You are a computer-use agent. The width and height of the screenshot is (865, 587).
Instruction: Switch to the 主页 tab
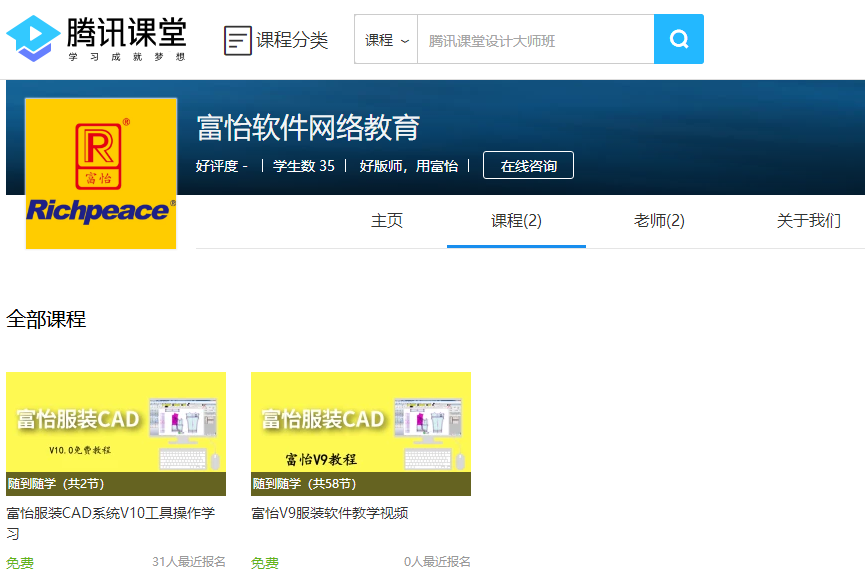(x=387, y=222)
